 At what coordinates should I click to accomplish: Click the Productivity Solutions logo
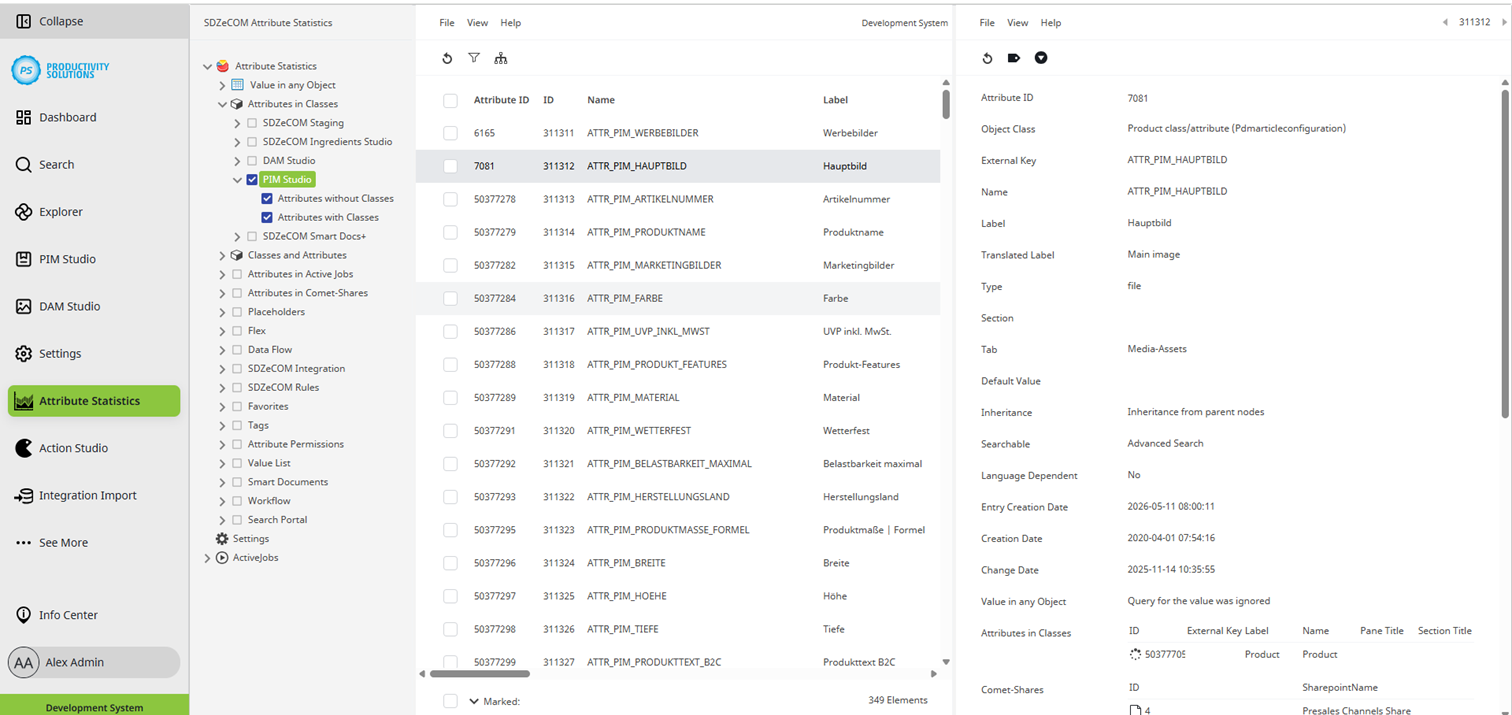[x=60, y=70]
